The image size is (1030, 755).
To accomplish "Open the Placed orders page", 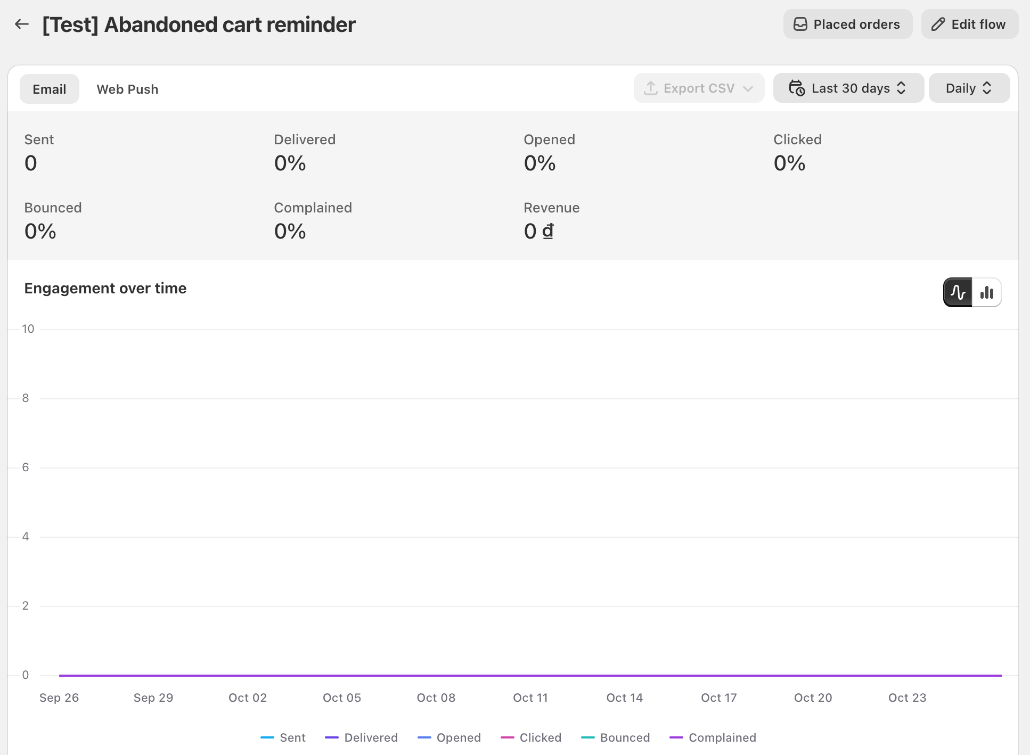I will tap(847, 24).
